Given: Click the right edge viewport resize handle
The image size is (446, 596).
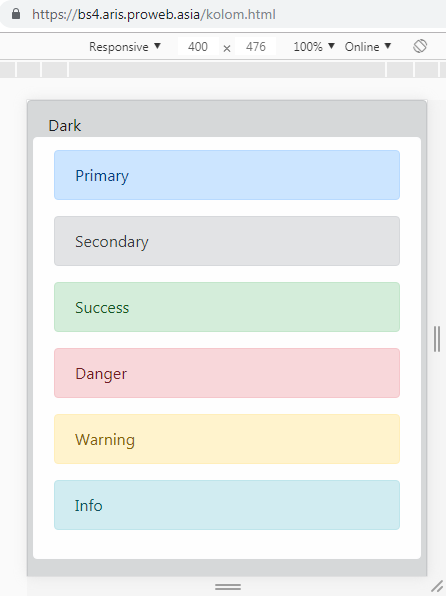Looking at the screenshot, I should 437,339.
